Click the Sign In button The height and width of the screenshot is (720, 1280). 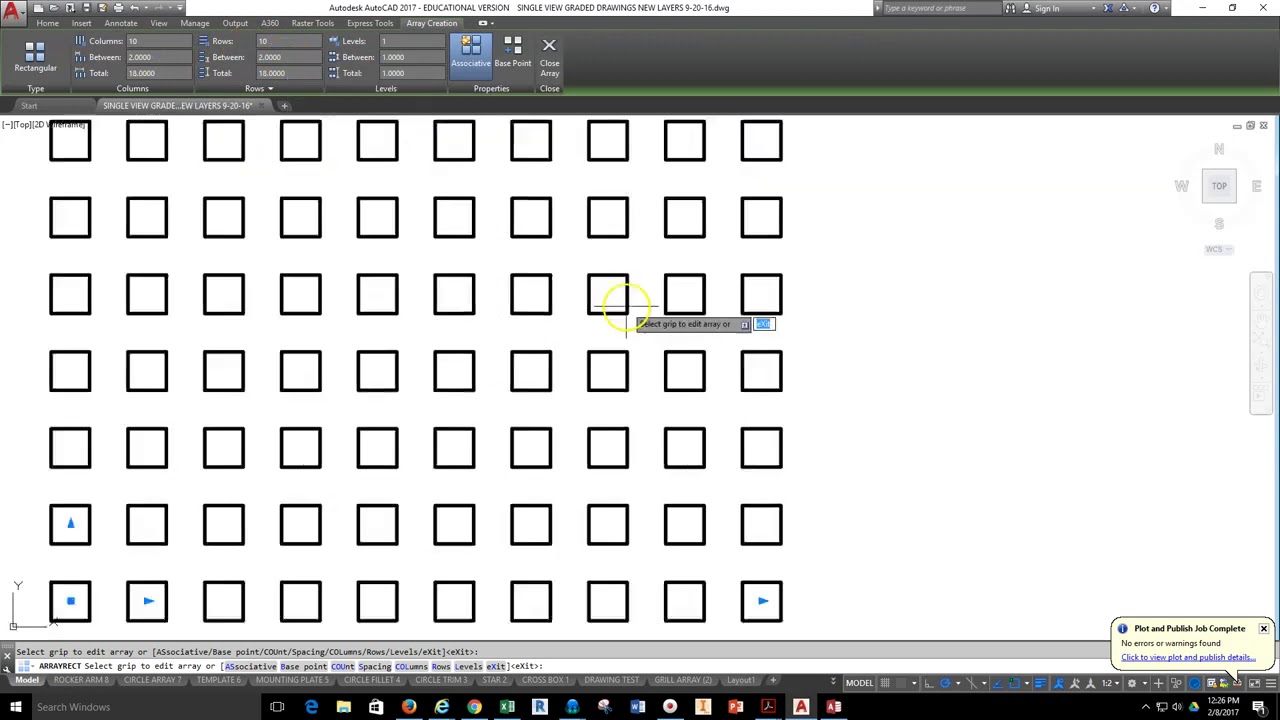click(x=1047, y=8)
